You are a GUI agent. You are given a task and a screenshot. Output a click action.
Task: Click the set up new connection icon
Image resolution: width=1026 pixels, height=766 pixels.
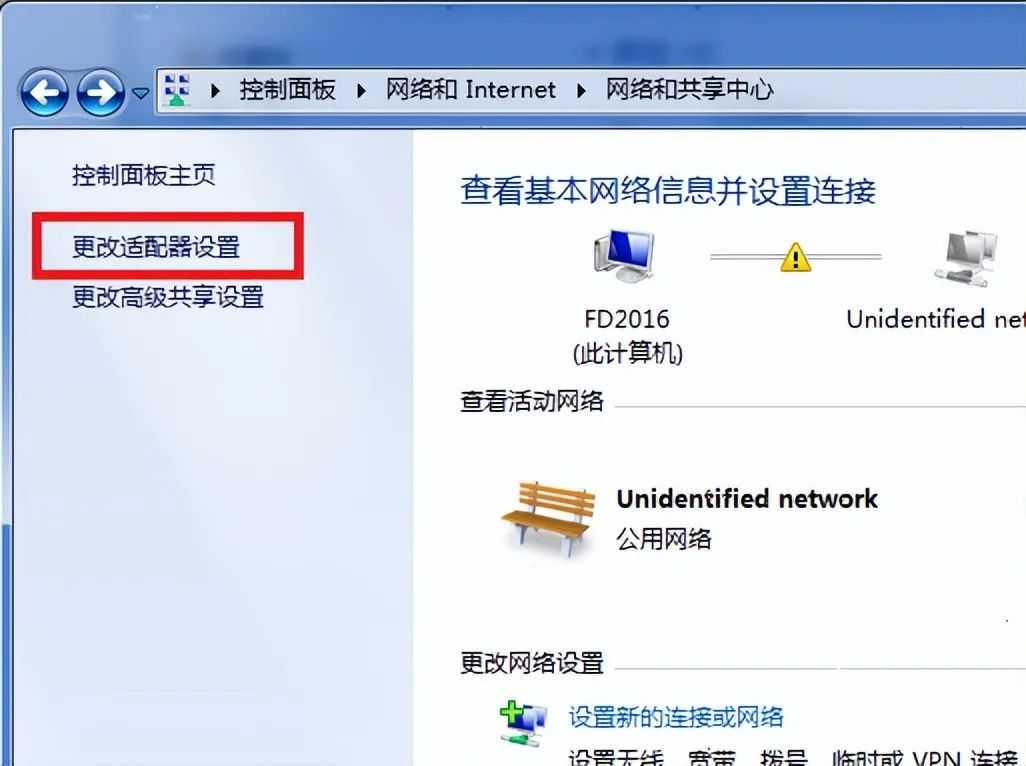coord(523,723)
